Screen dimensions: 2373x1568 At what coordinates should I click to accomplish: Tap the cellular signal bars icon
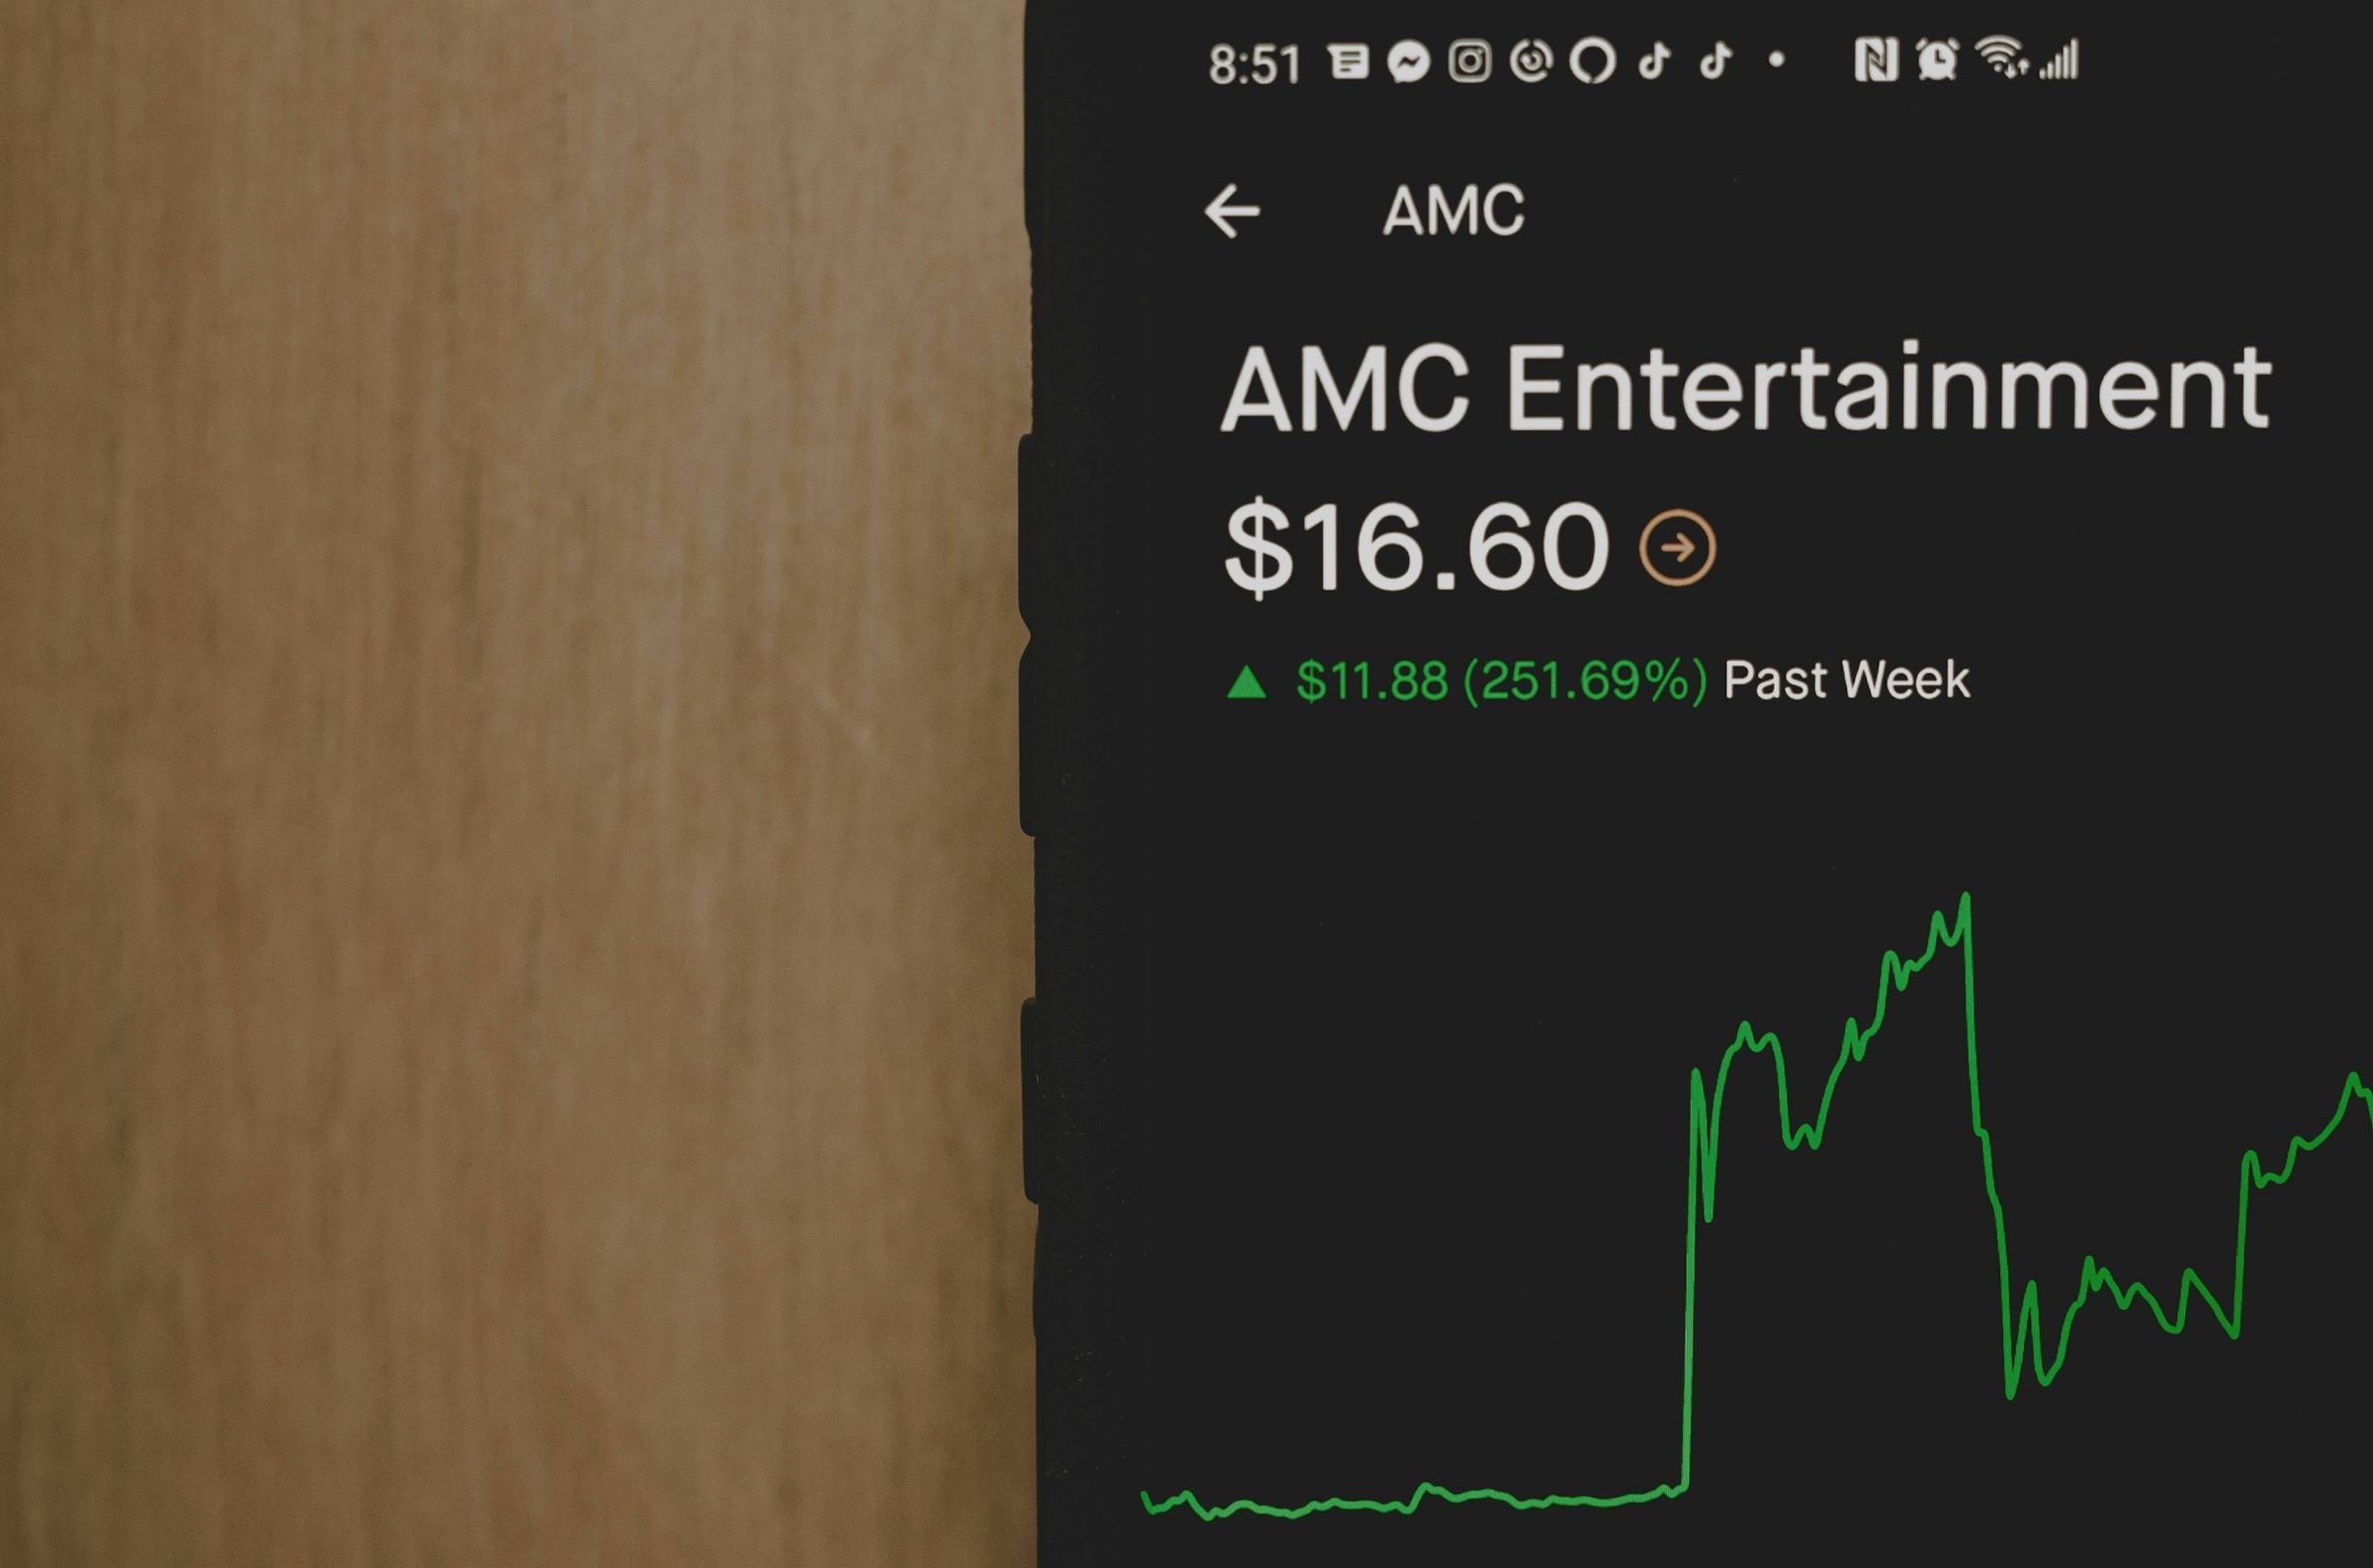tap(2060, 59)
